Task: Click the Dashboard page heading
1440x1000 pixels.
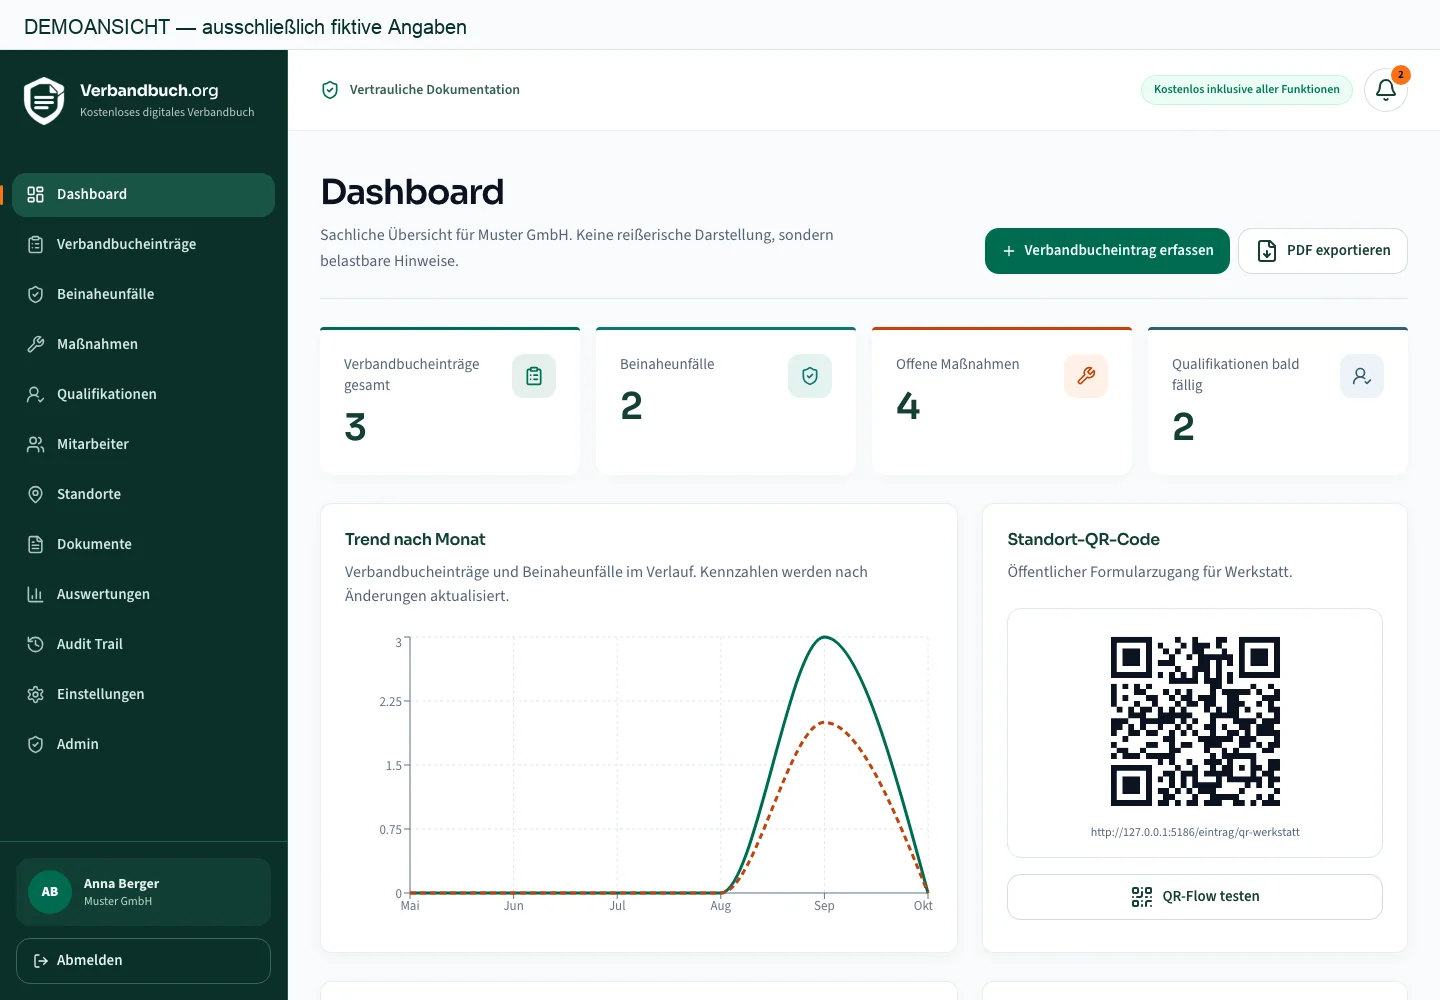Action: click(x=412, y=192)
